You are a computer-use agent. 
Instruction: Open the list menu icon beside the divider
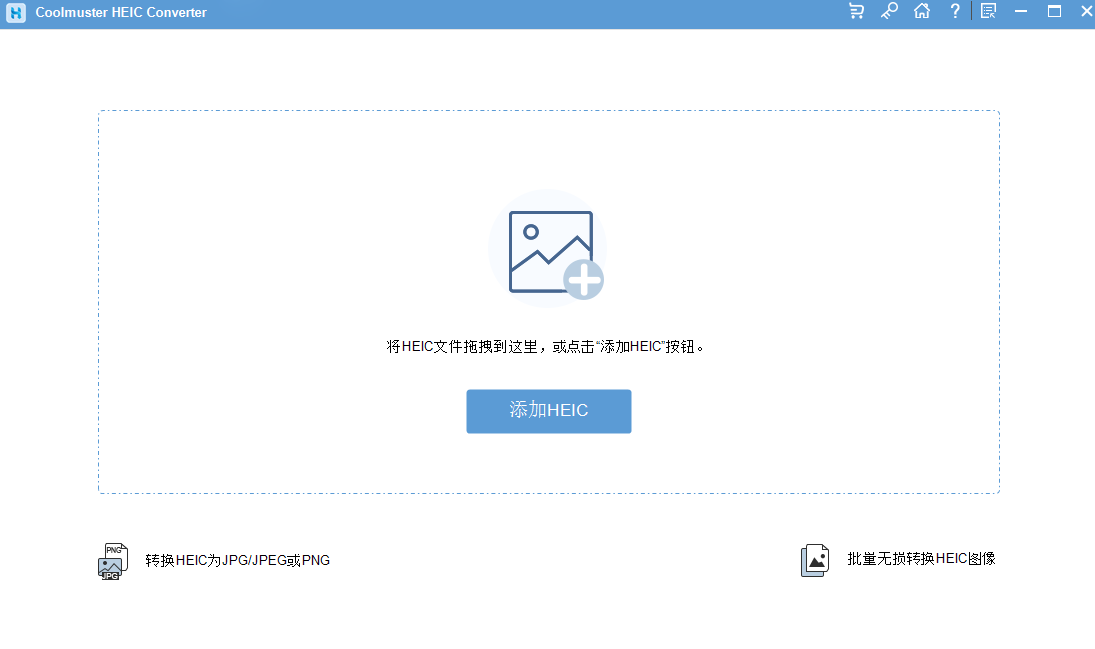pos(988,11)
